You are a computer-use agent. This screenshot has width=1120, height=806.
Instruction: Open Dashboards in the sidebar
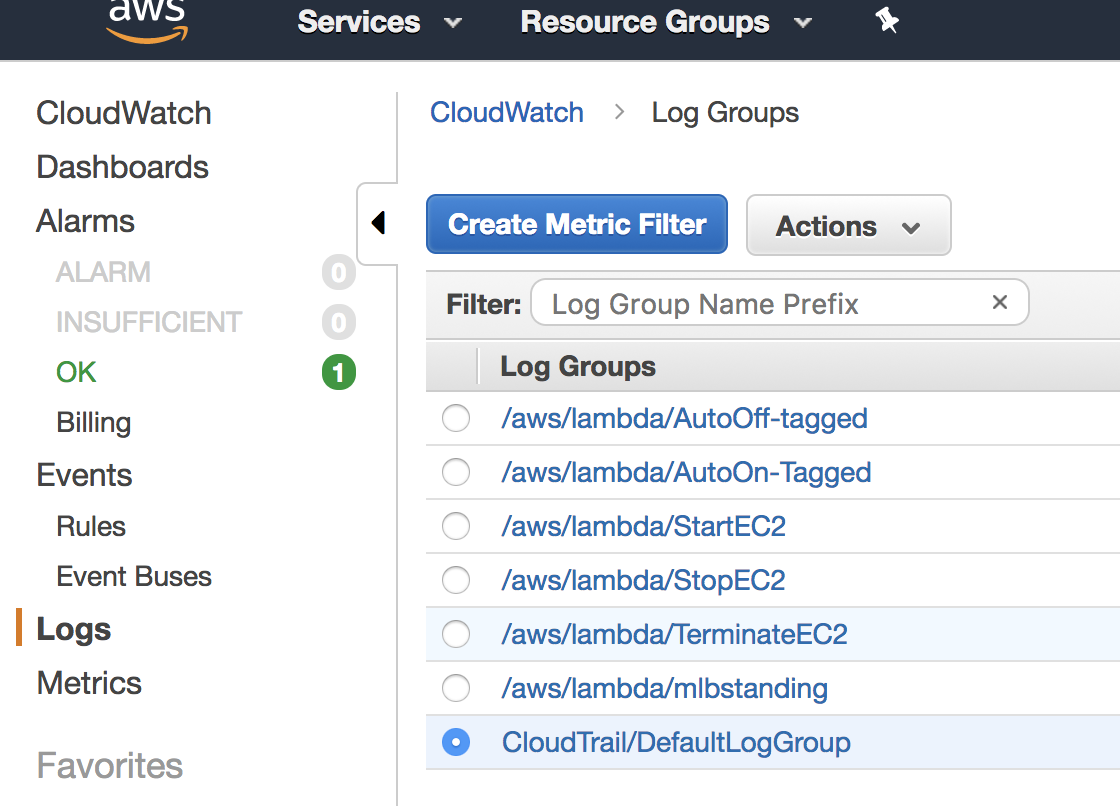[122, 167]
